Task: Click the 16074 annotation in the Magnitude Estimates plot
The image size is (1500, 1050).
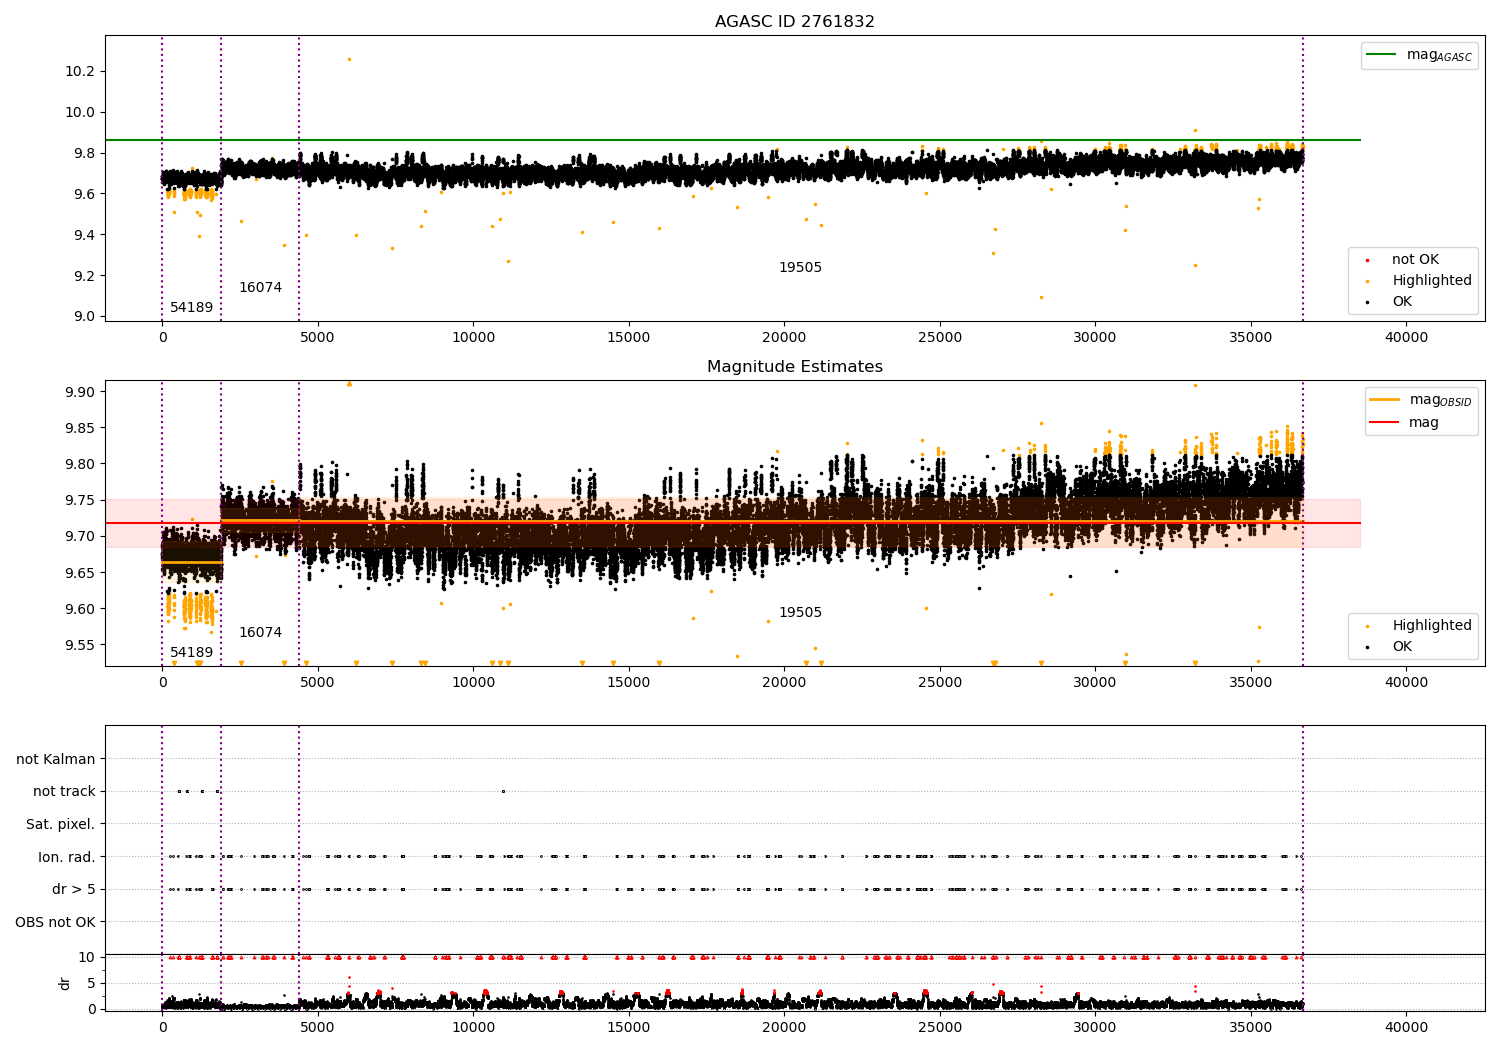Action: click(260, 632)
